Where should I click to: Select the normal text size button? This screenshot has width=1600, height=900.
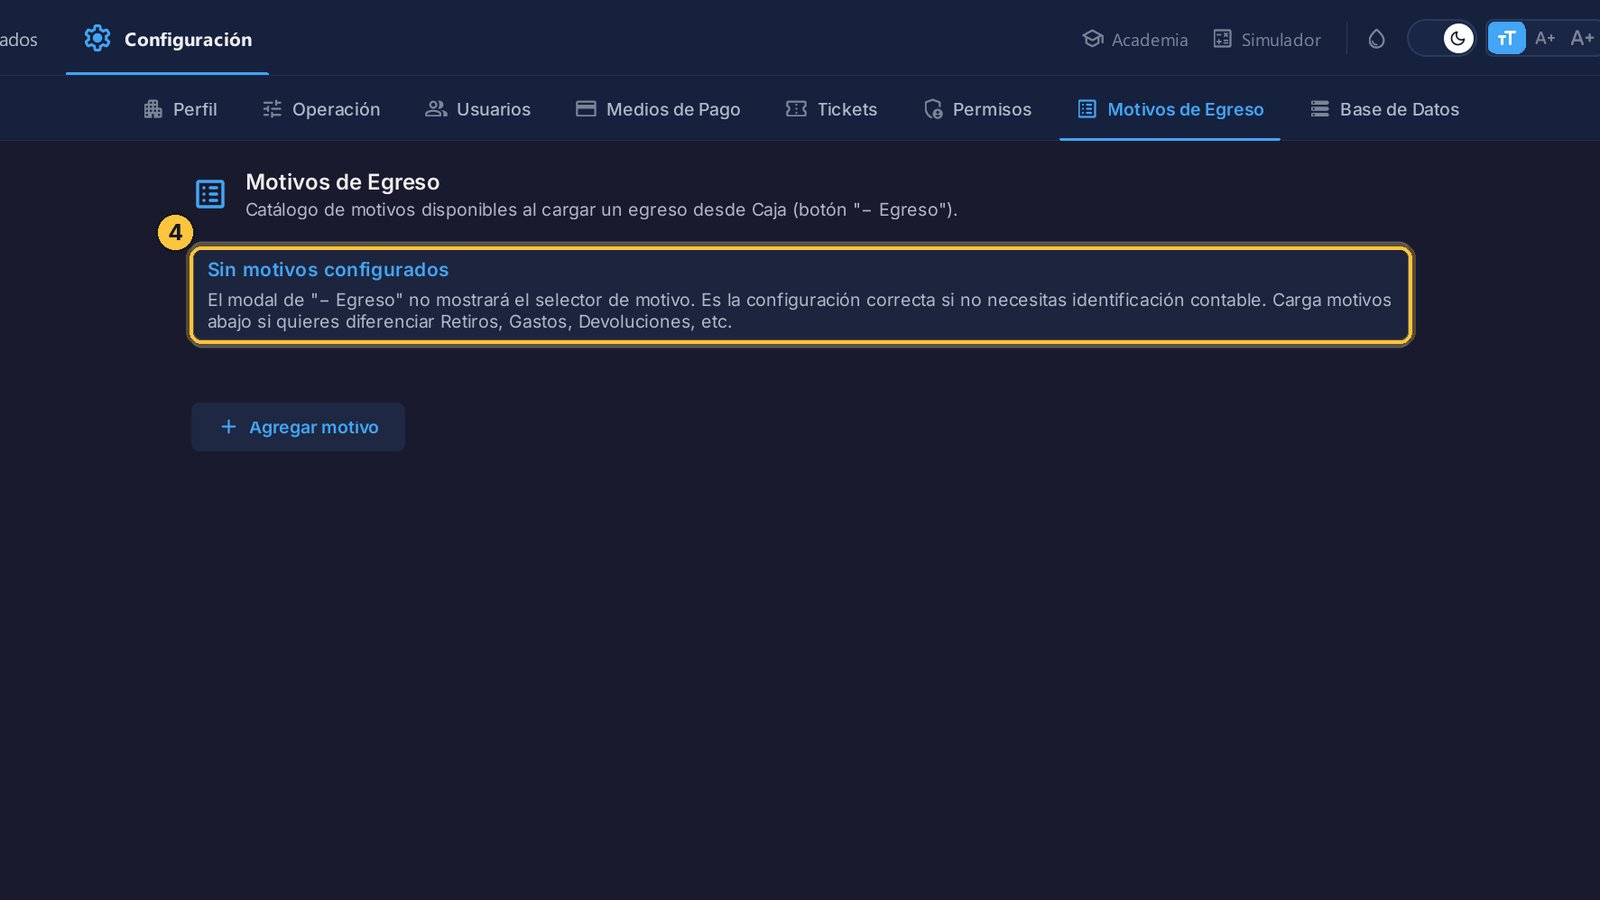1506,38
